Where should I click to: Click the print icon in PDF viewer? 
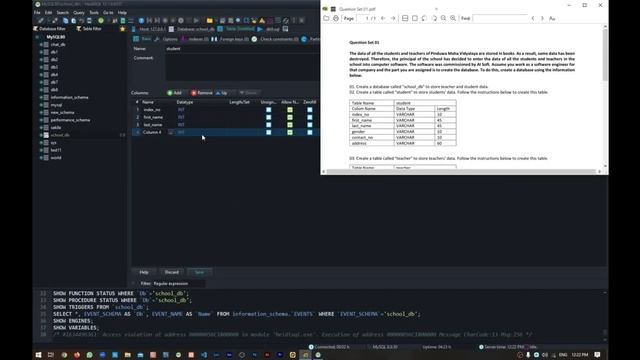(336, 18)
